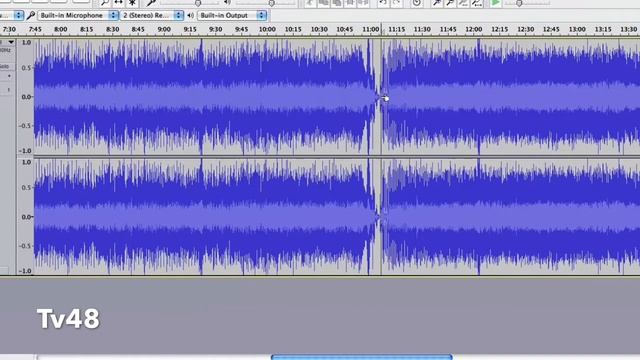Click the Copy icon in edit toolbar
640x360 pixels.
[x=324, y=3]
